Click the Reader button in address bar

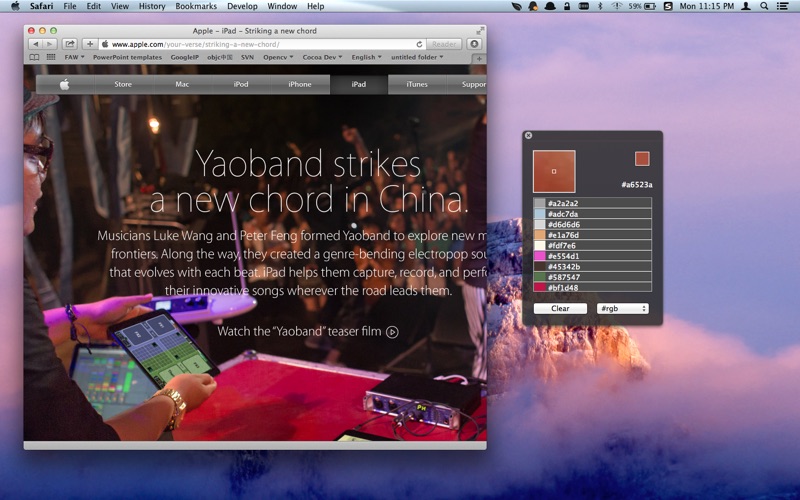pos(444,44)
